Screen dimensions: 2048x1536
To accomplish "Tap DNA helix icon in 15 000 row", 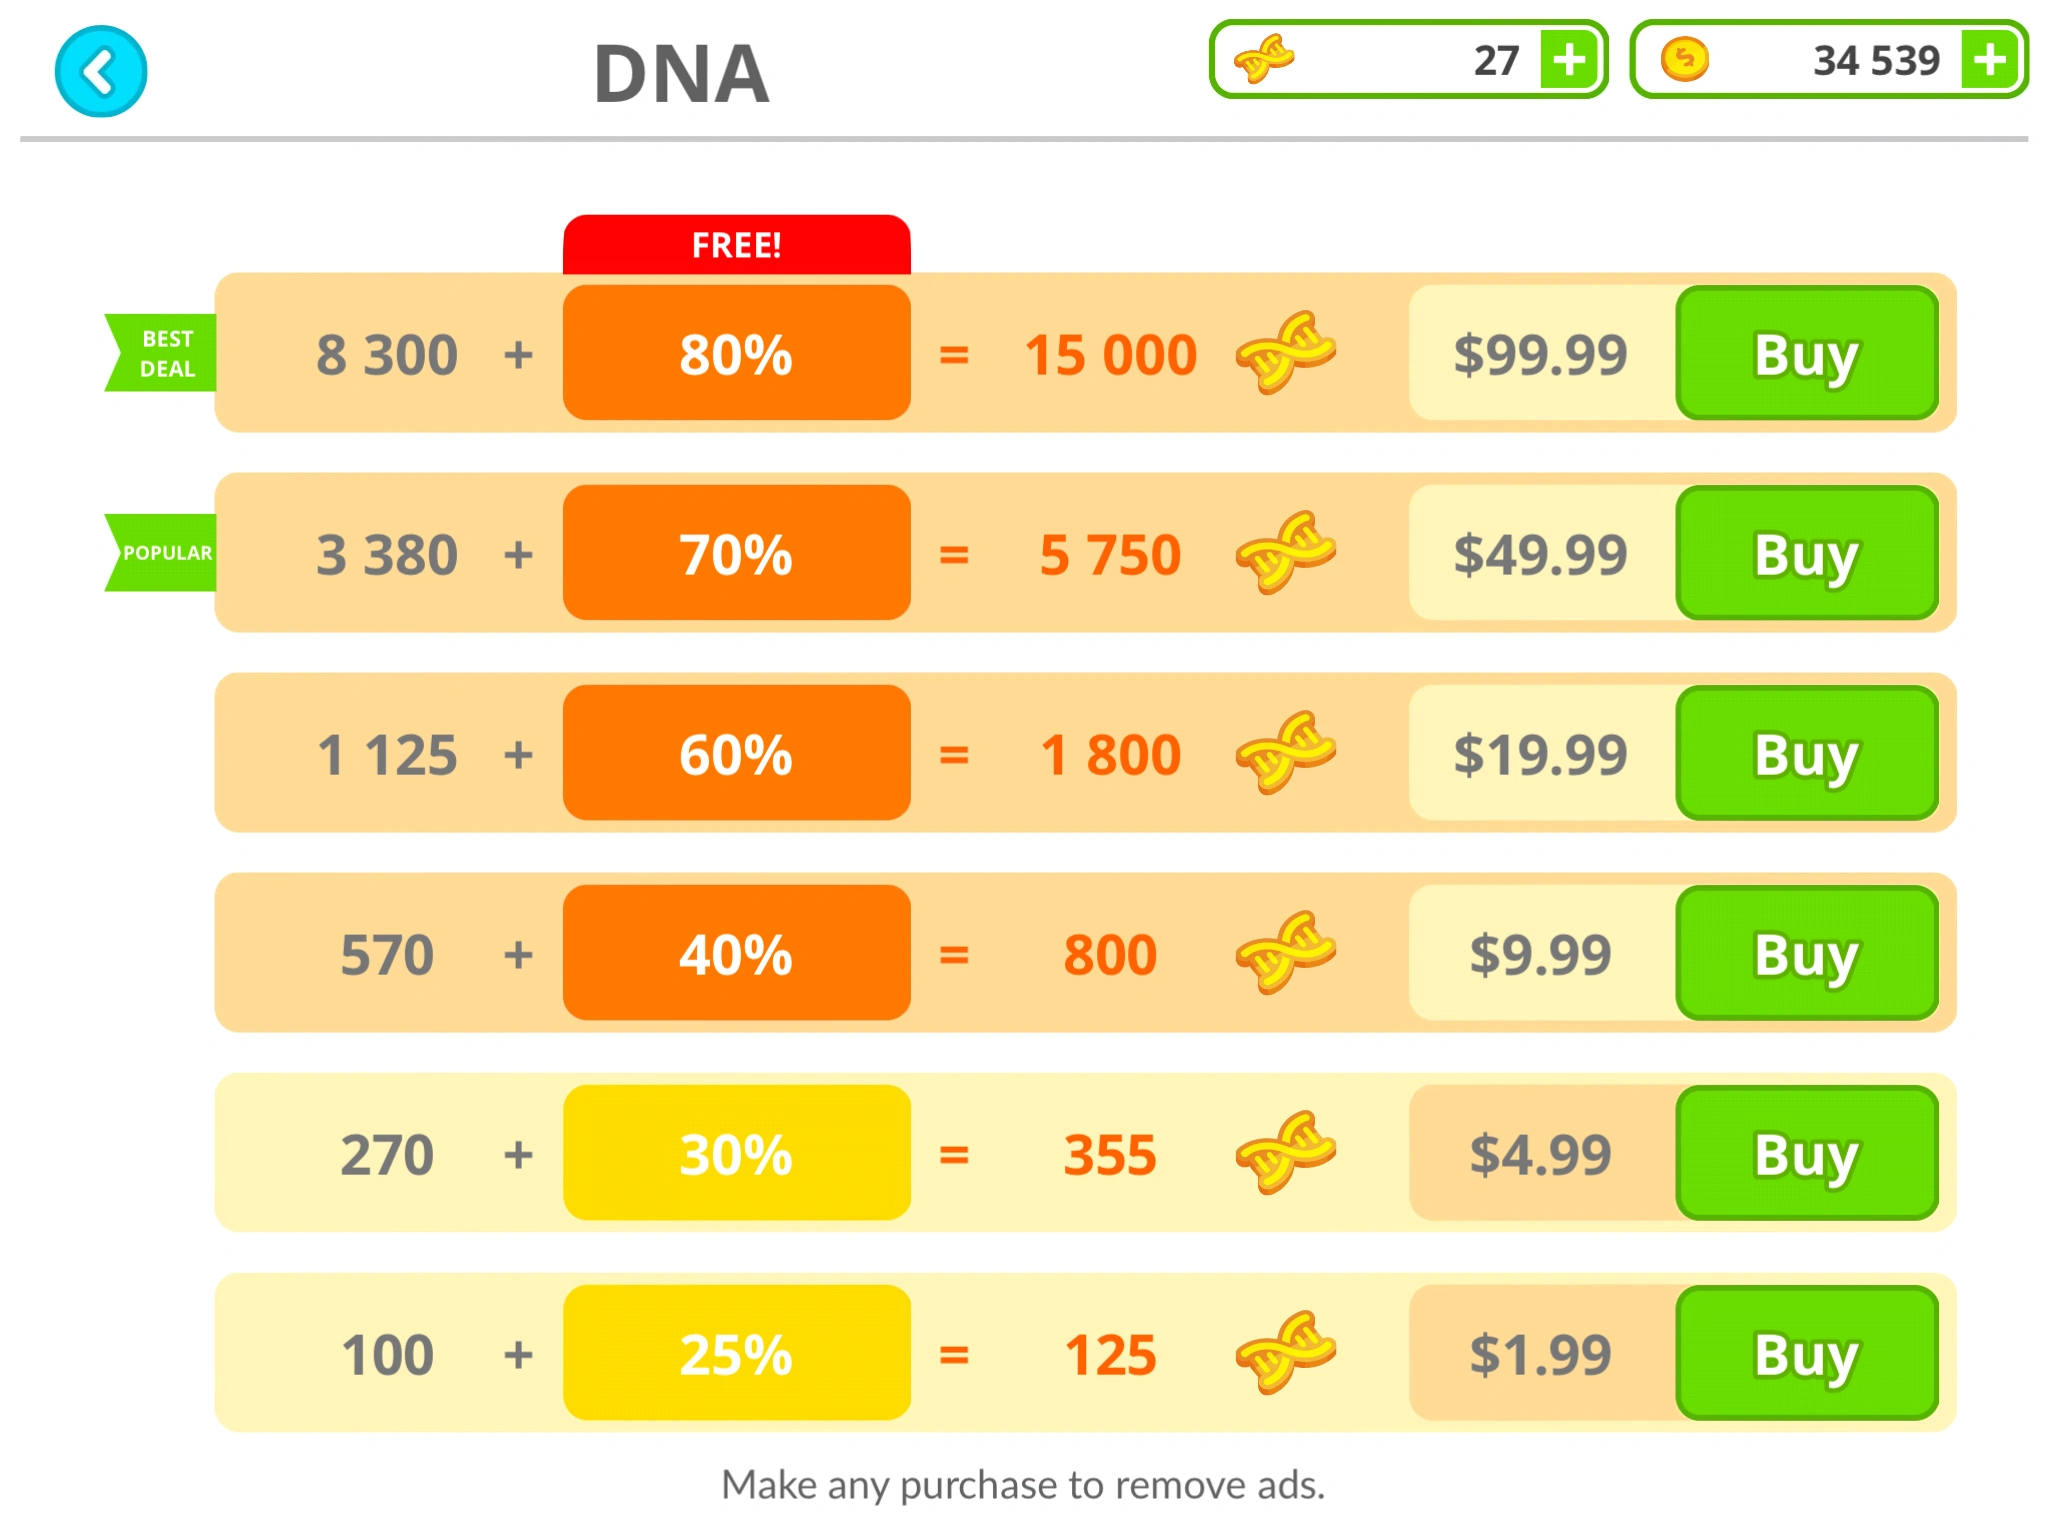I will pos(1286,353).
